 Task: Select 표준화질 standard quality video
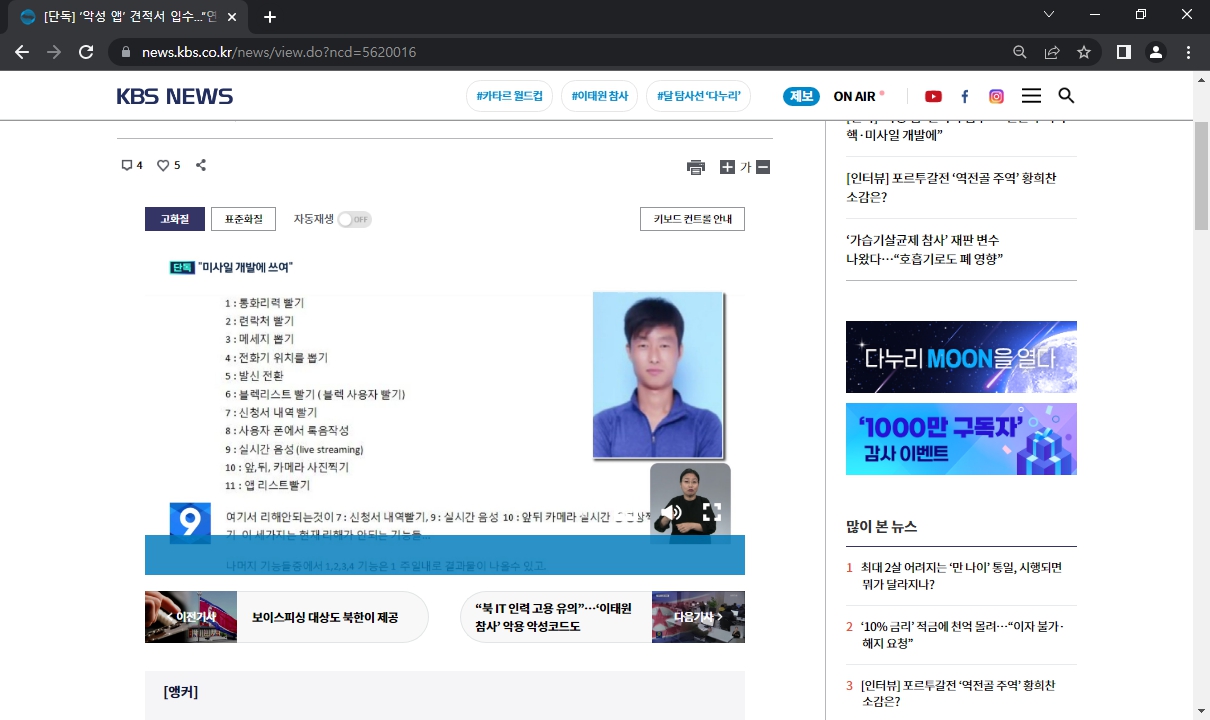[x=243, y=219]
